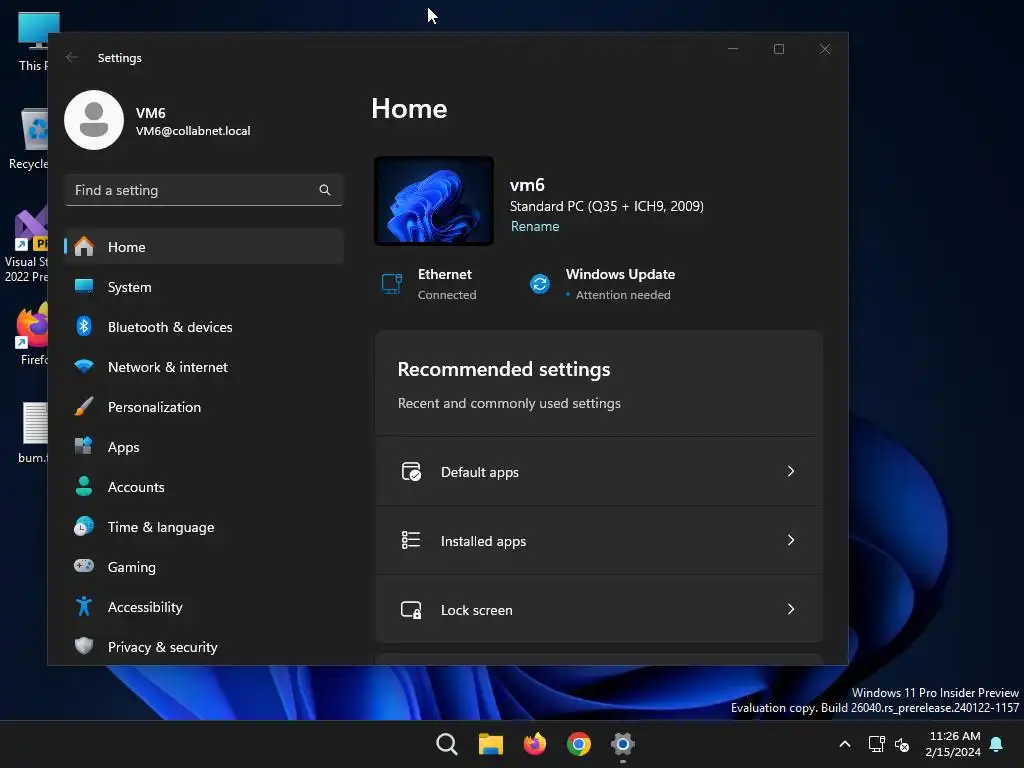Open Firefox from the taskbar
The height and width of the screenshot is (768, 1024).
coord(535,744)
